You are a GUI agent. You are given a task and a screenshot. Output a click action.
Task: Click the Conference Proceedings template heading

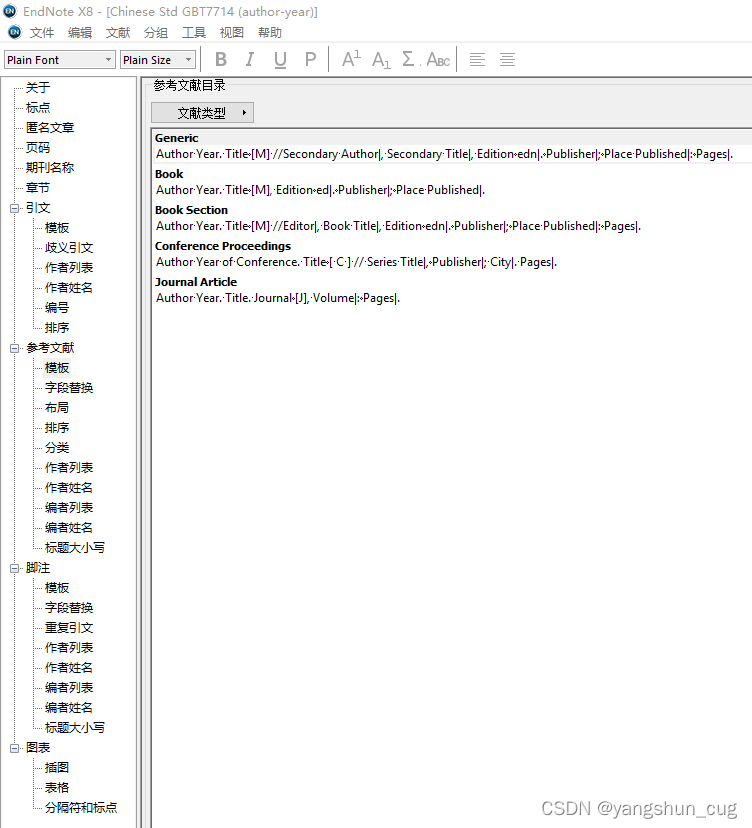tap(223, 246)
